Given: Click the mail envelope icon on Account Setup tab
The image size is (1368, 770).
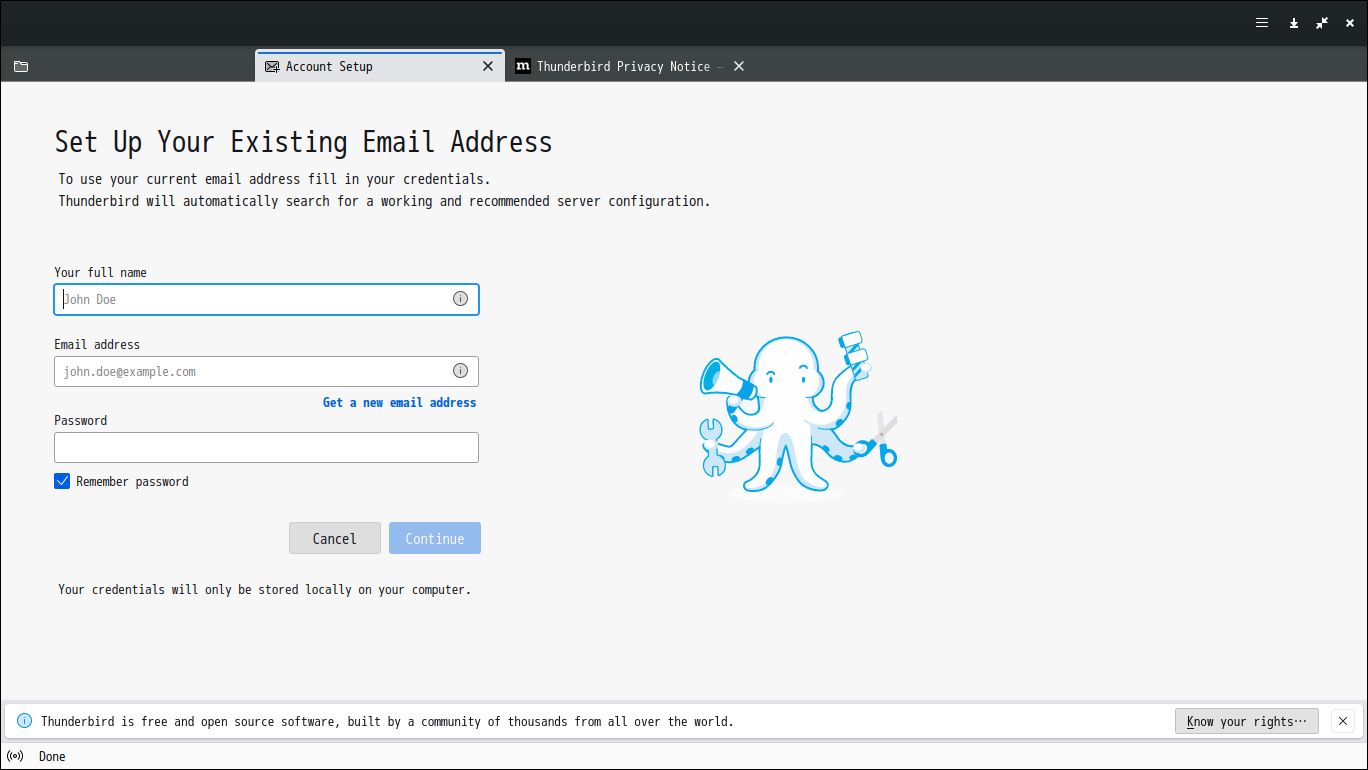Looking at the screenshot, I should pos(272,66).
